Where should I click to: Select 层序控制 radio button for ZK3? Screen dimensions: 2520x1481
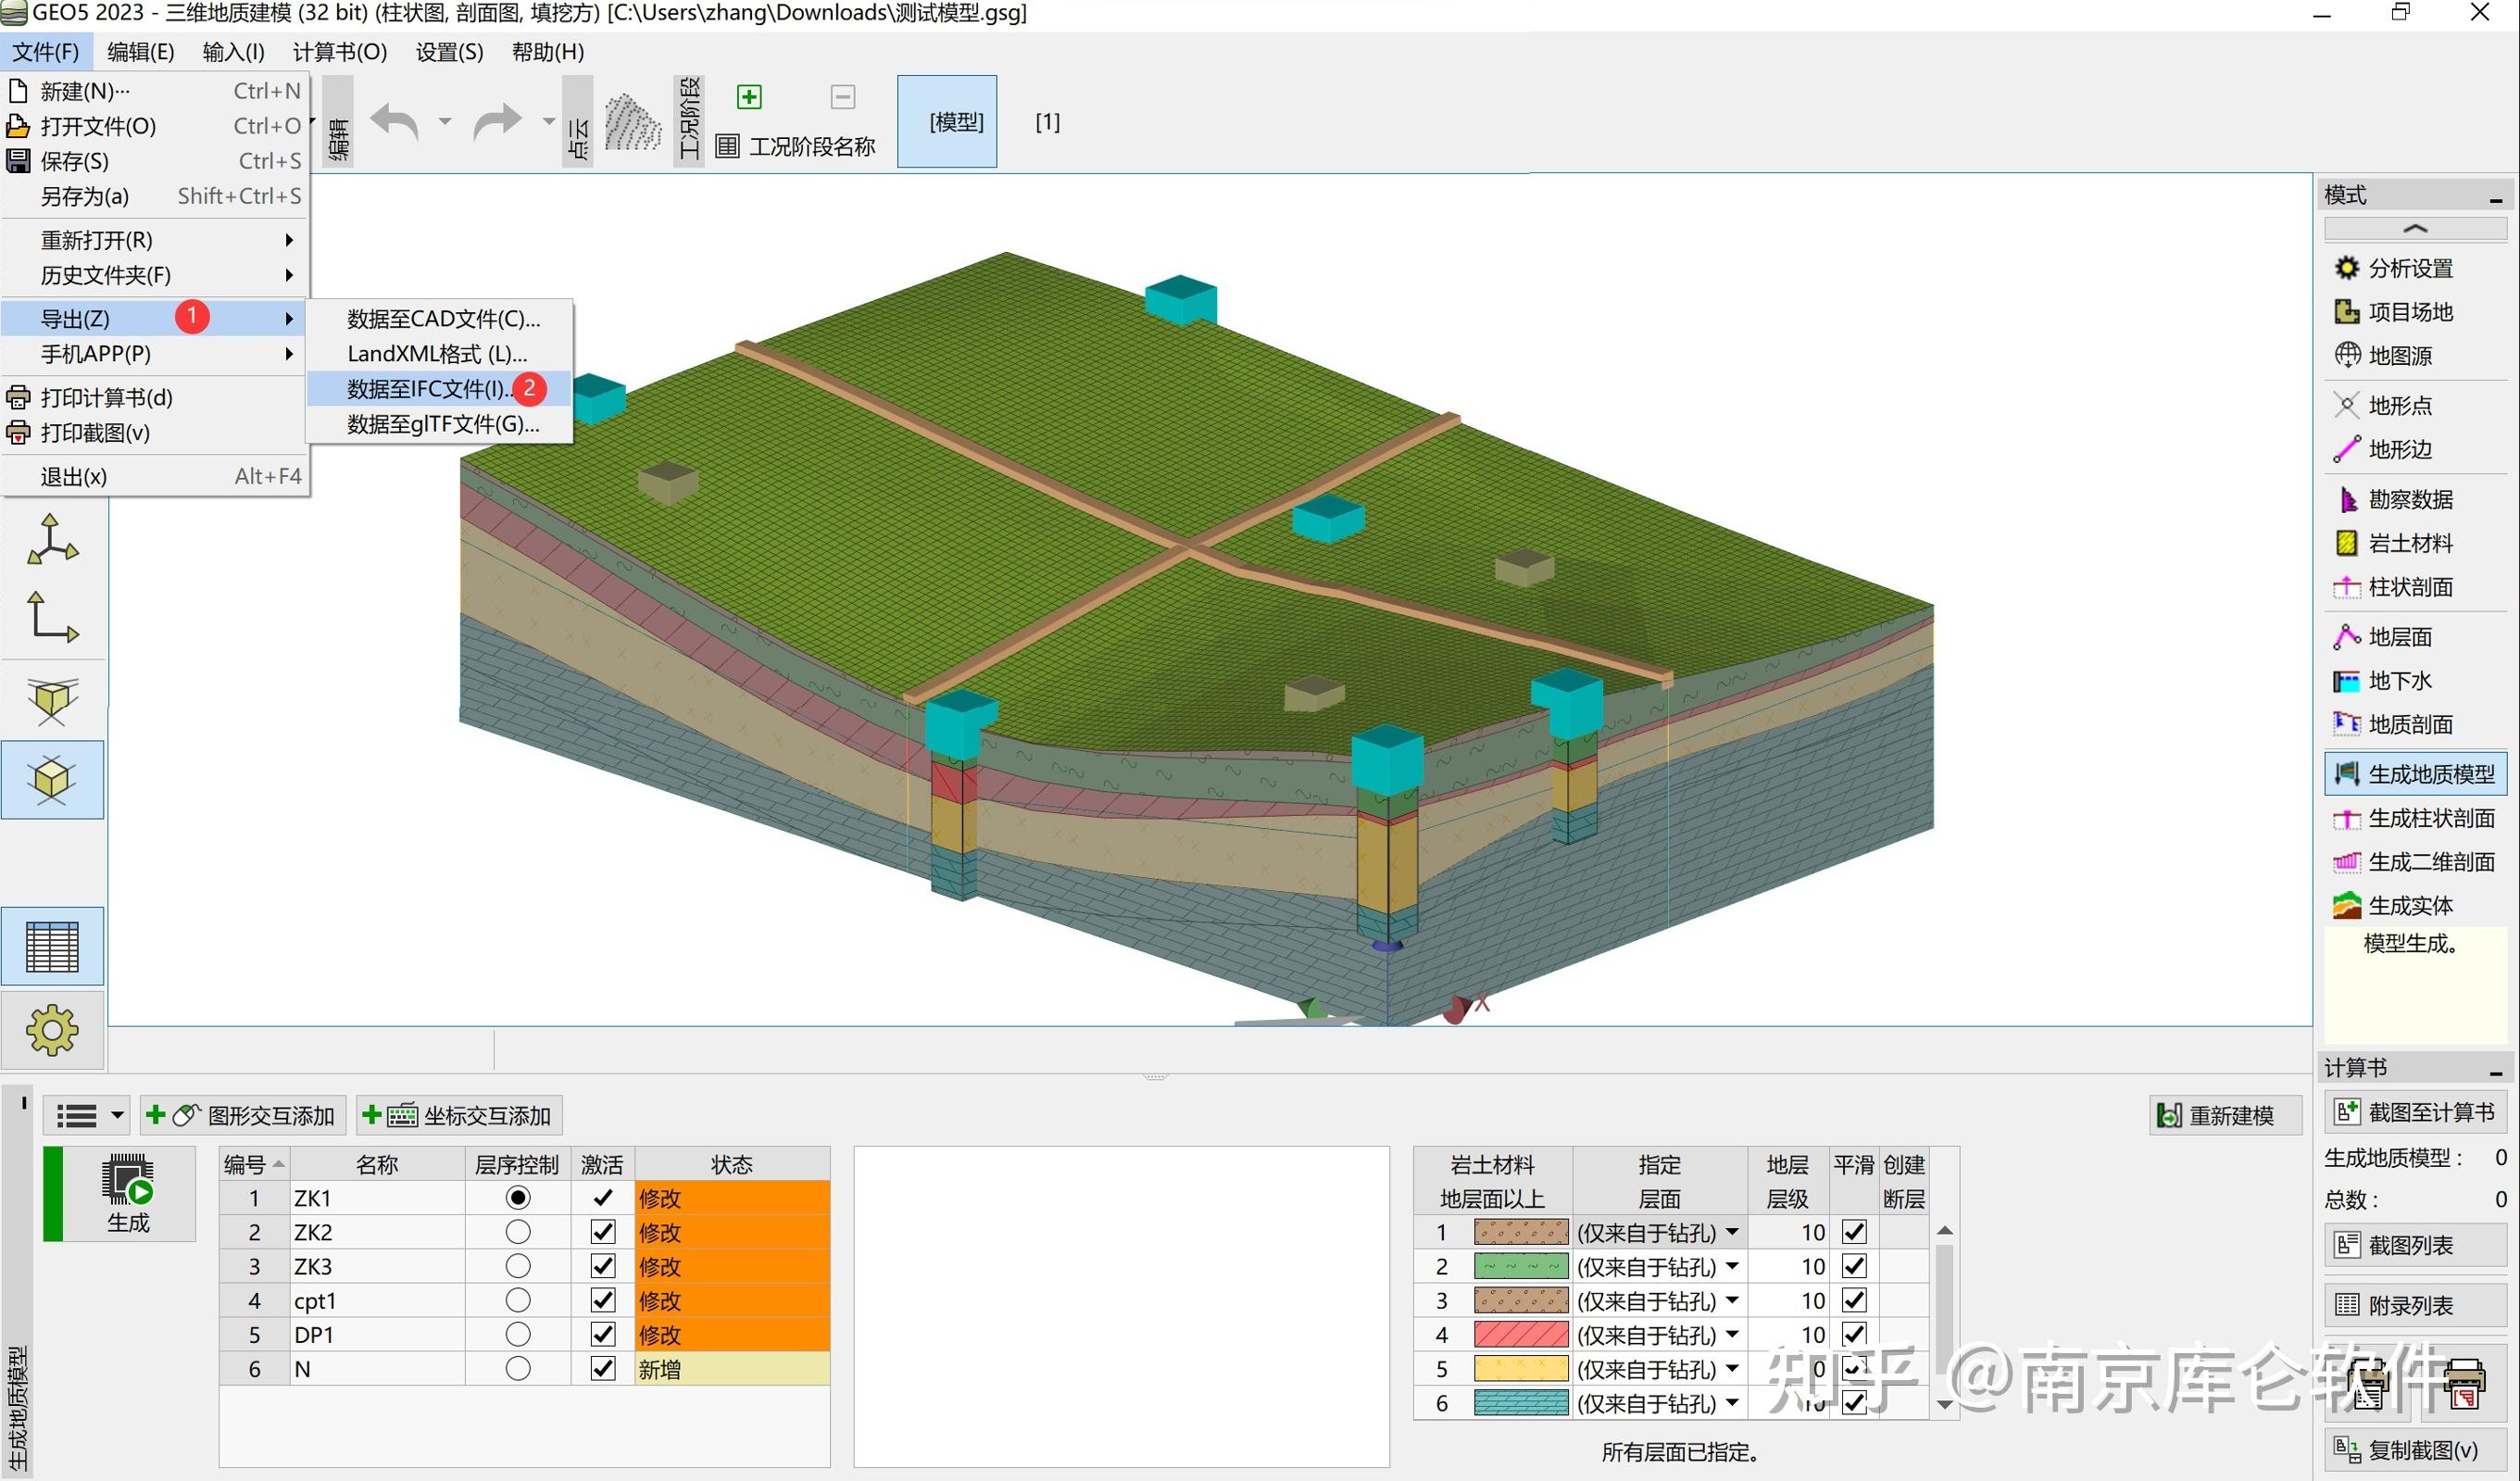click(517, 1266)
